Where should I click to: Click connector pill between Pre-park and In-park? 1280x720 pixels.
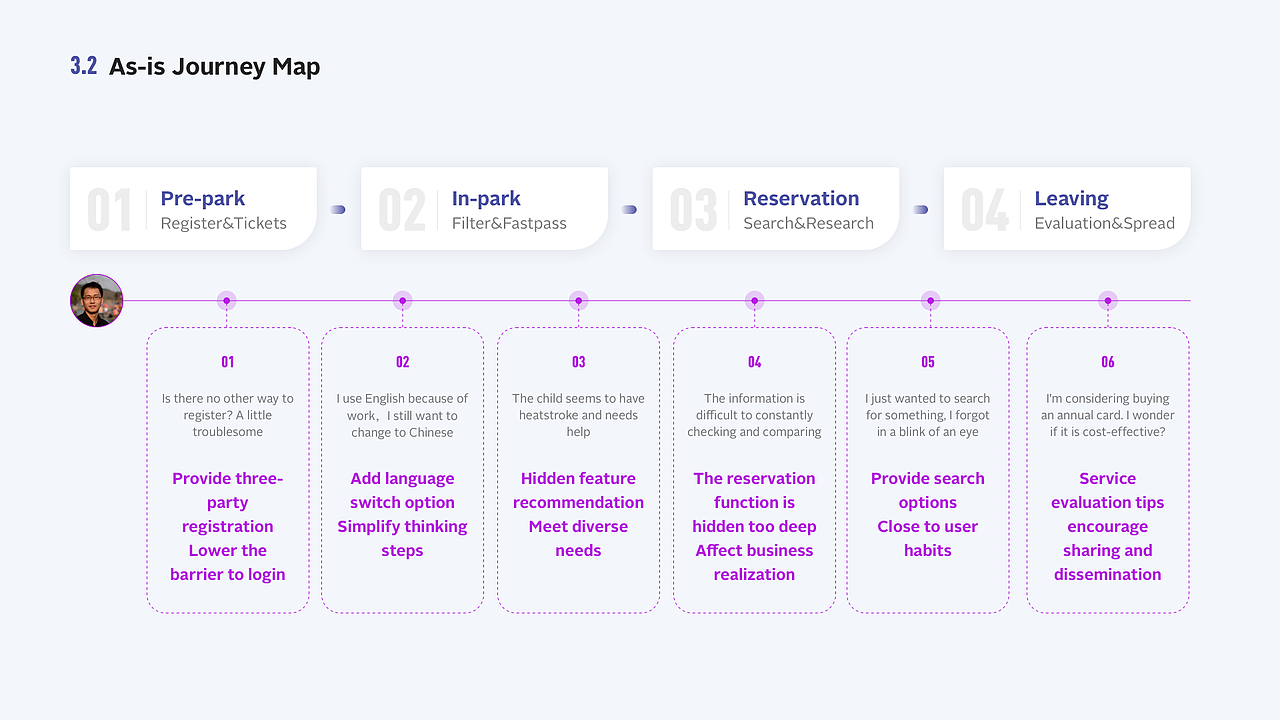pos(338,210)
